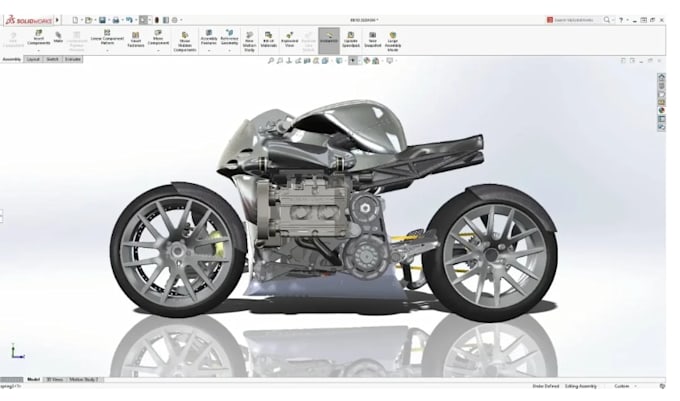Image resolution: width=680 pixels, height=401 pixels.
Task: Switch to the Model bottom tab
Action: [x=33, y=379]
